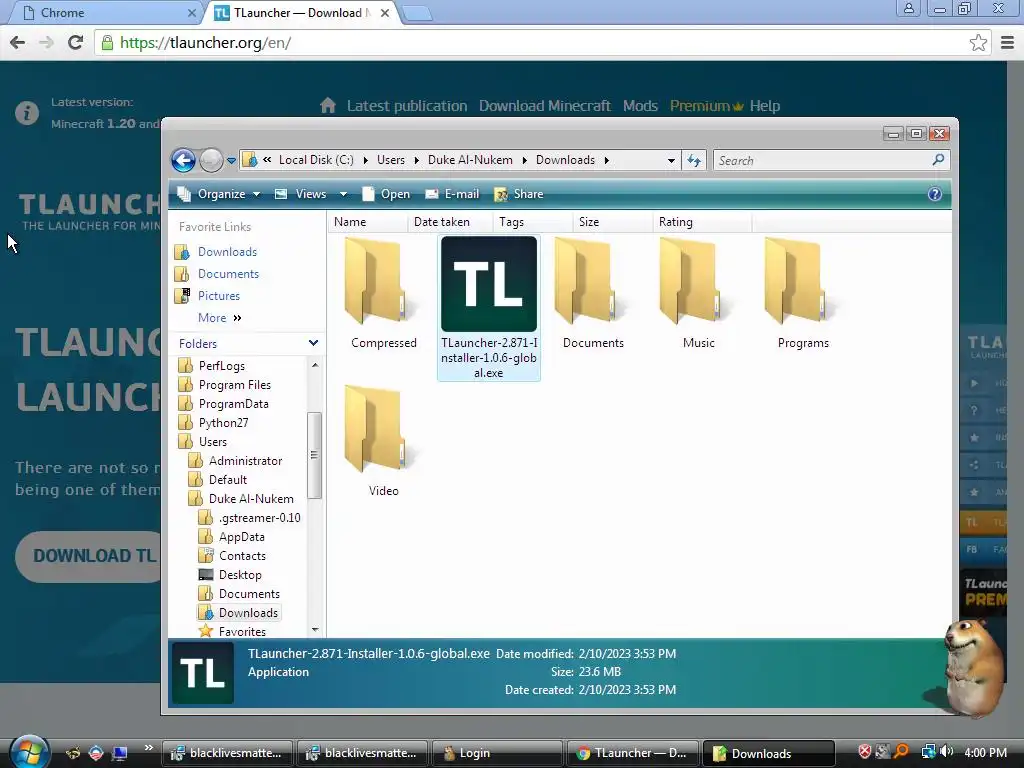The height and width of the screenshot is (768, 1024).
Task: Select Python27 in folder tree
Action: pyautogui.click(x=223, y=423)
